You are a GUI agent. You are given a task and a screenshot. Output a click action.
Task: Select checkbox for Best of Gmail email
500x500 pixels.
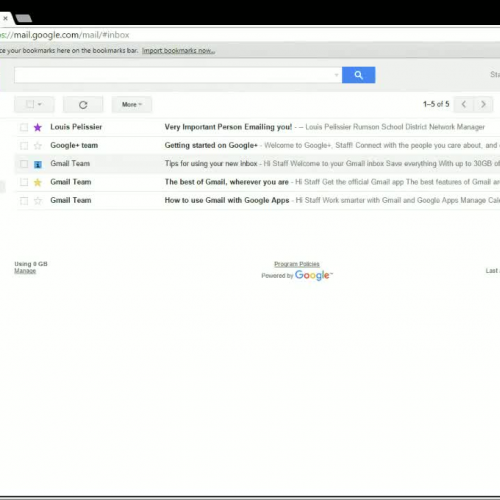click(24, 182)
